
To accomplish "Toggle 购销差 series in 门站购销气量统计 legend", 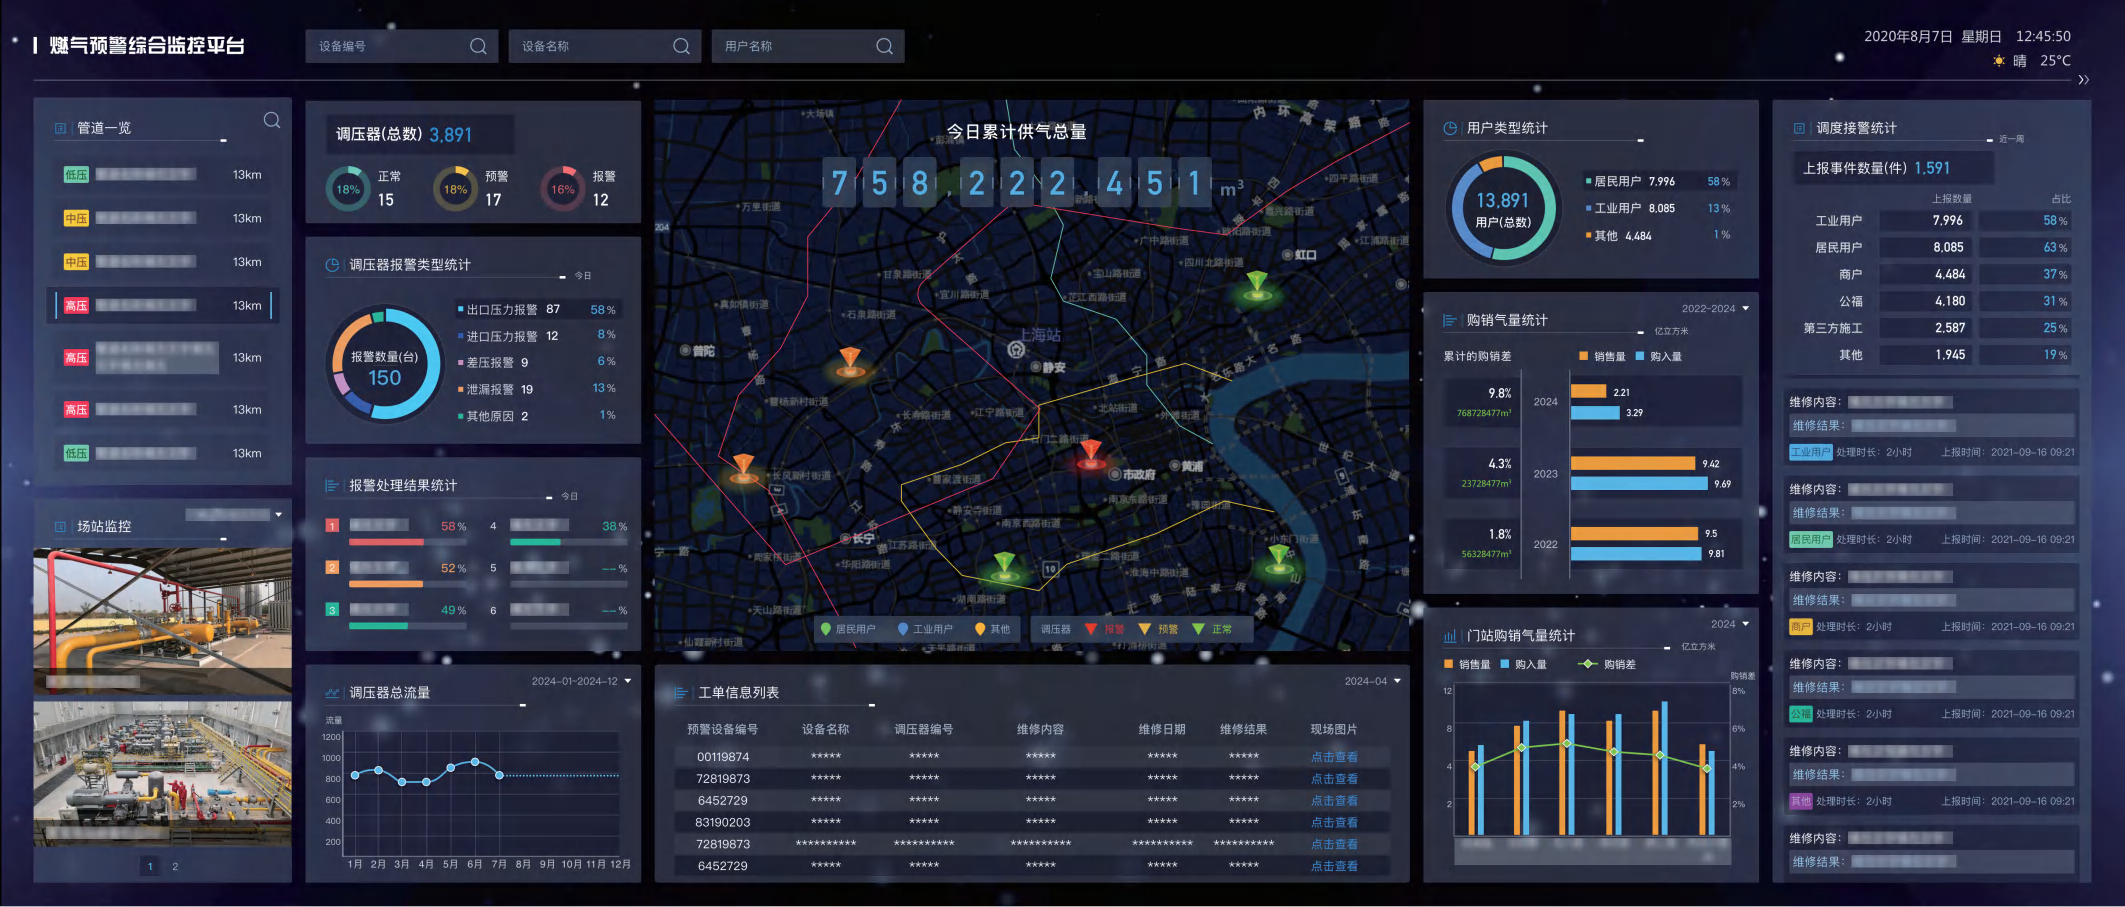I will pos(1607,664).
